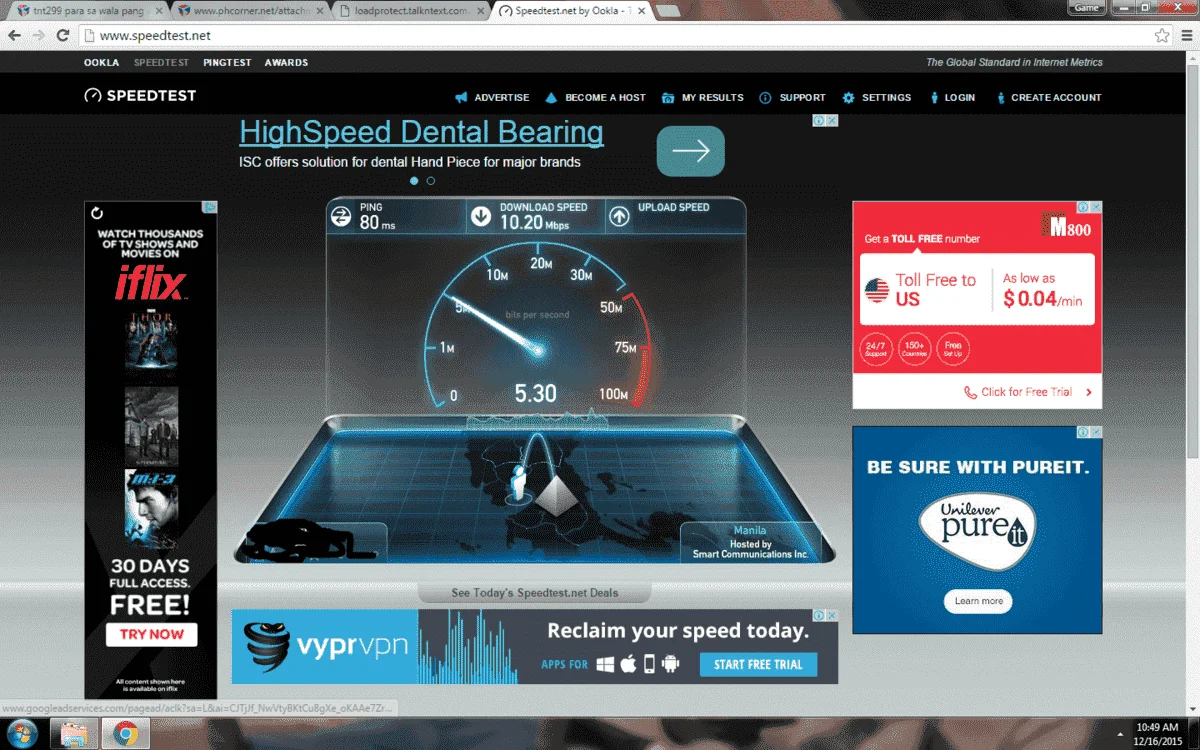Select the first ad carousel dot
The image size is (1200, 750).
414,181
